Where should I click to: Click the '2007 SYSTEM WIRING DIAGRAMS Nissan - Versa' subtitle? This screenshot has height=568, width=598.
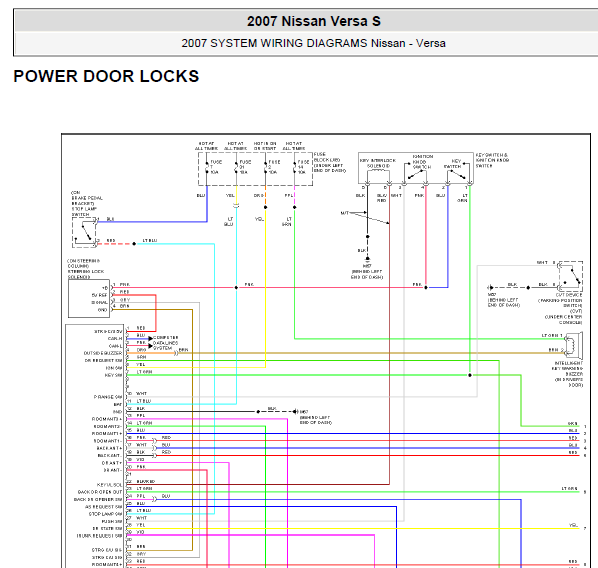point(313,43)
